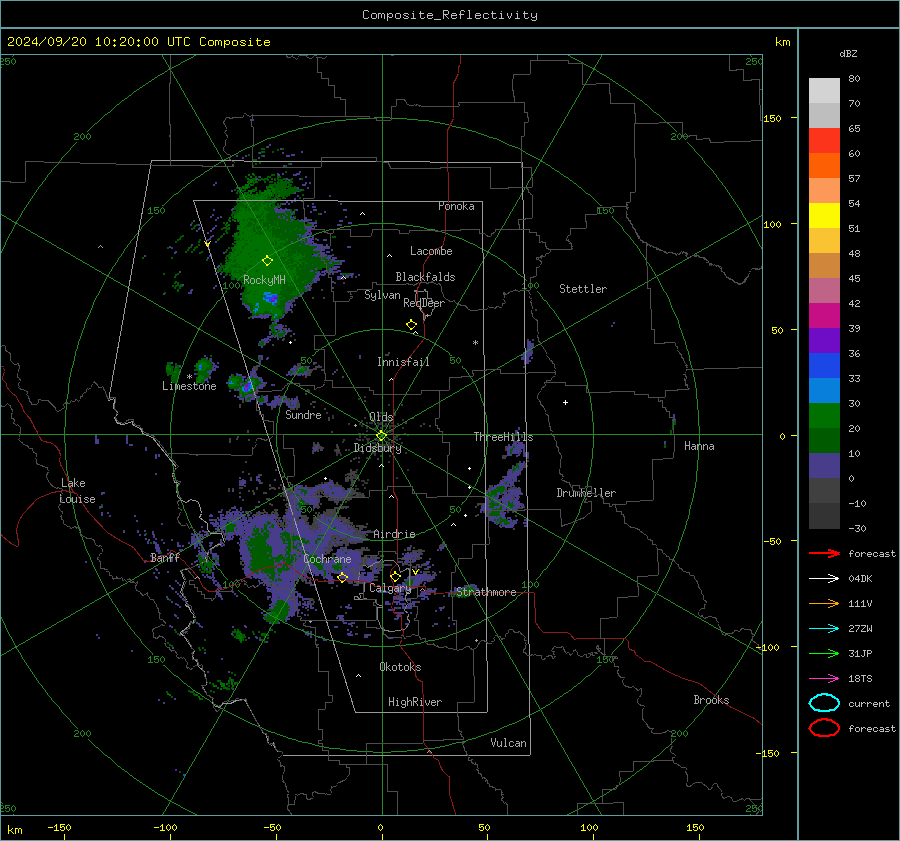
Task: Click the Strathmore label
Action: [486, 592]
